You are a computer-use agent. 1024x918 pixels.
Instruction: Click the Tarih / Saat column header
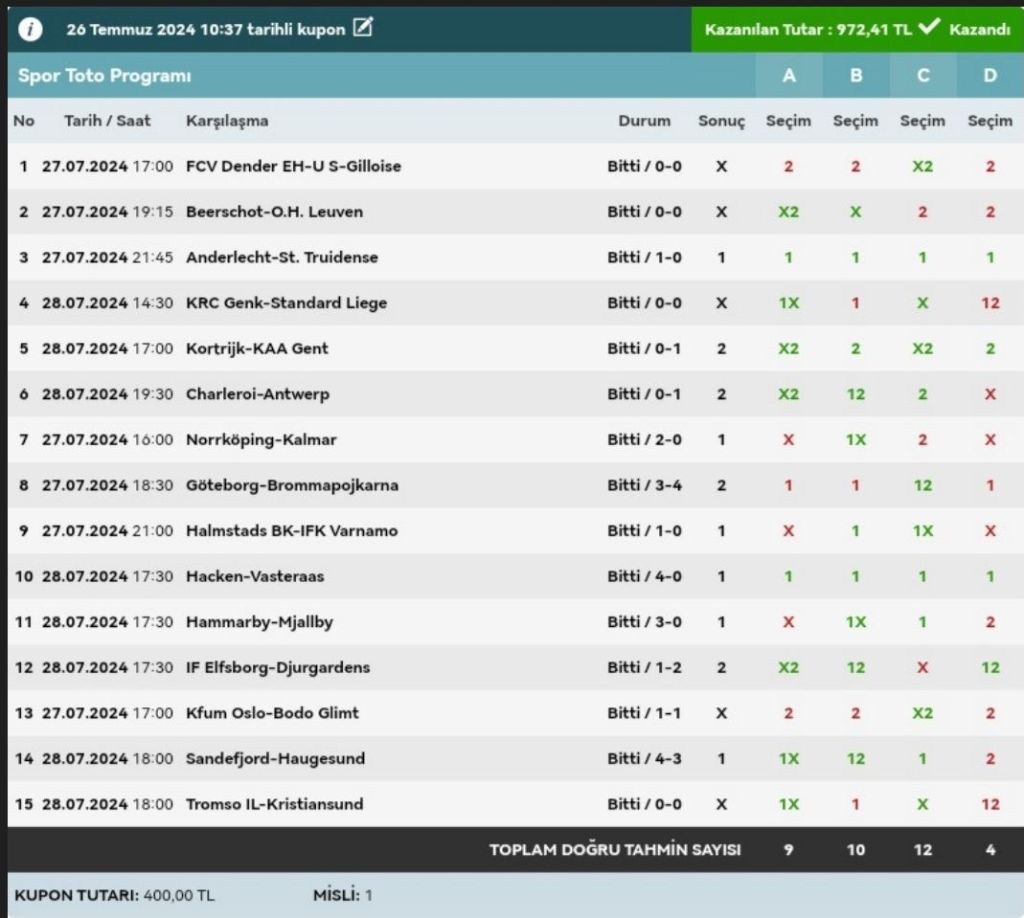(107, 121)
